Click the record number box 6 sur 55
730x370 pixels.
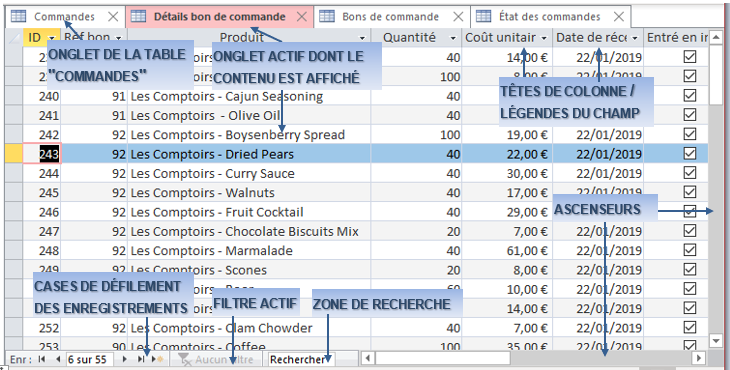pyautogui.click(x=89, y=359)
